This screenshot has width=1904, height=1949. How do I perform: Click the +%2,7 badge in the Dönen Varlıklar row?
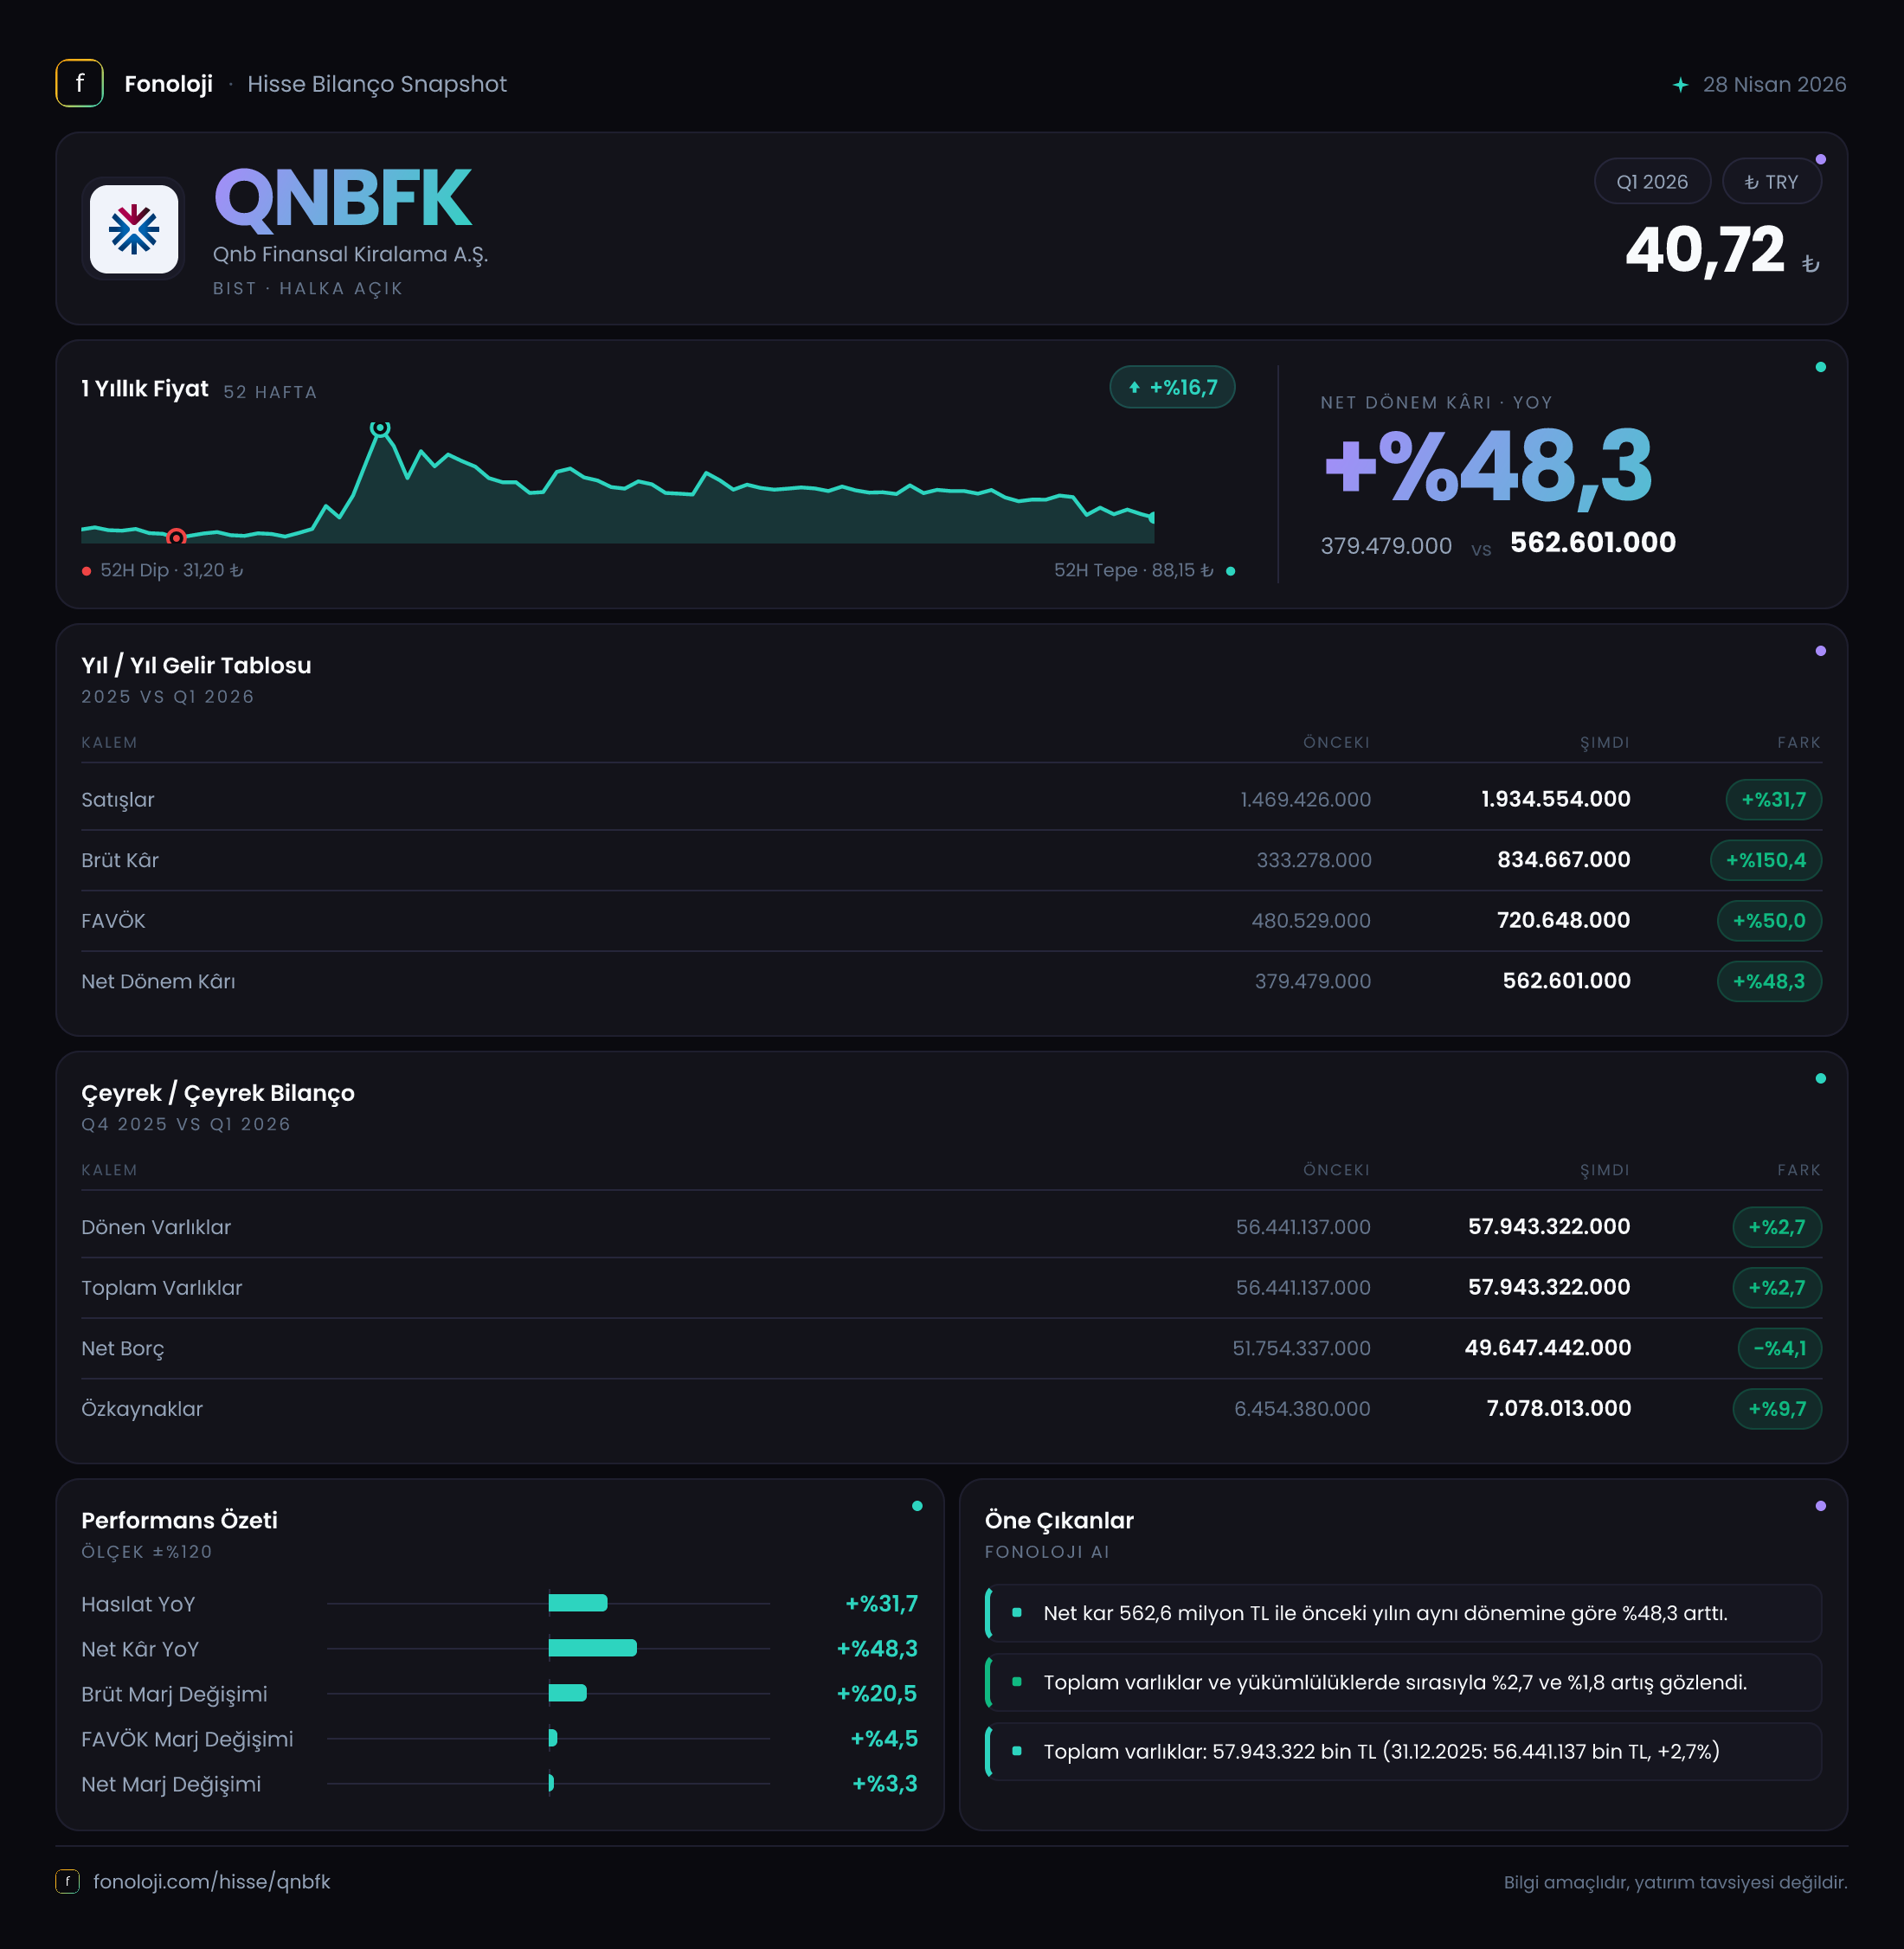[x=1777, y=1227]
